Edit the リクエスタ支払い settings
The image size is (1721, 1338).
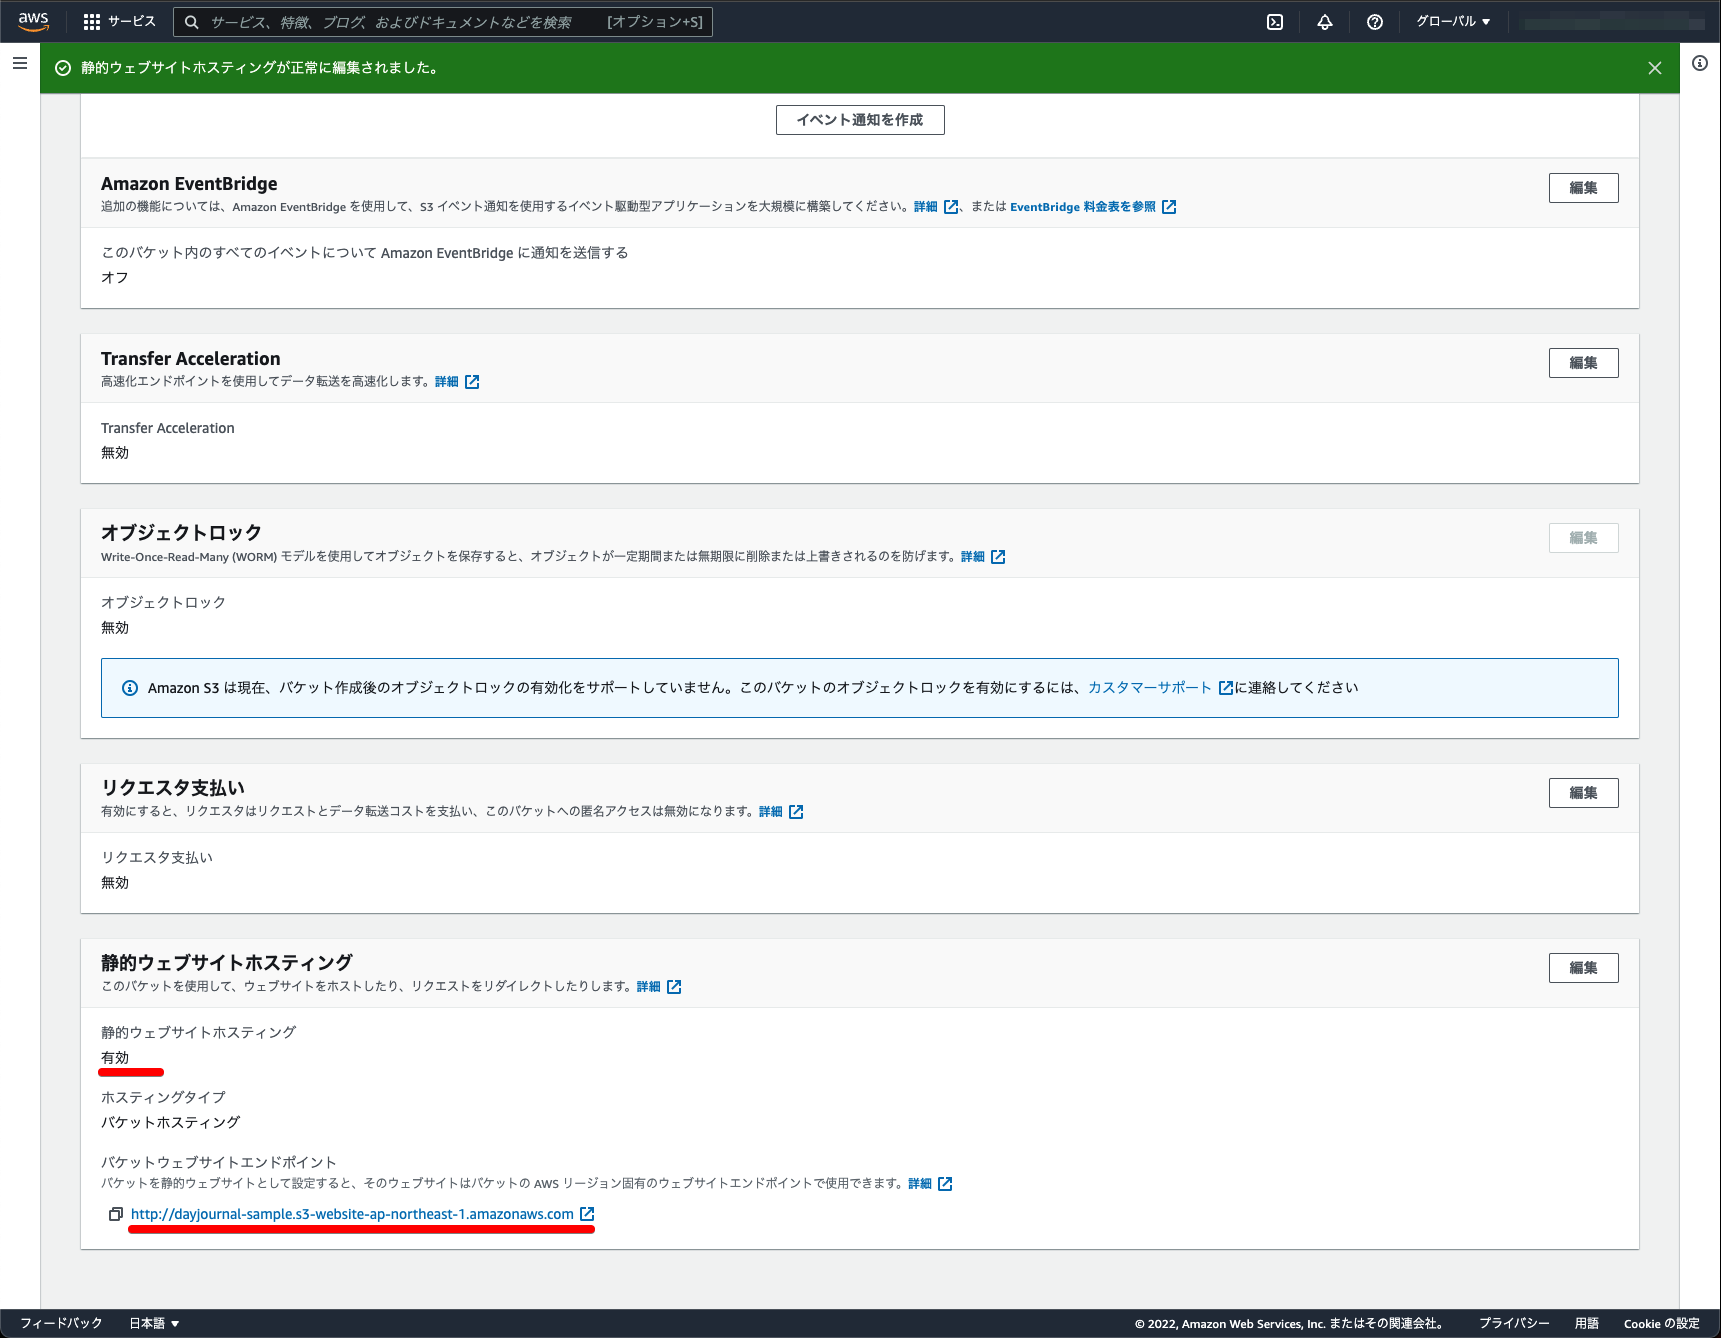(1583, 793)
